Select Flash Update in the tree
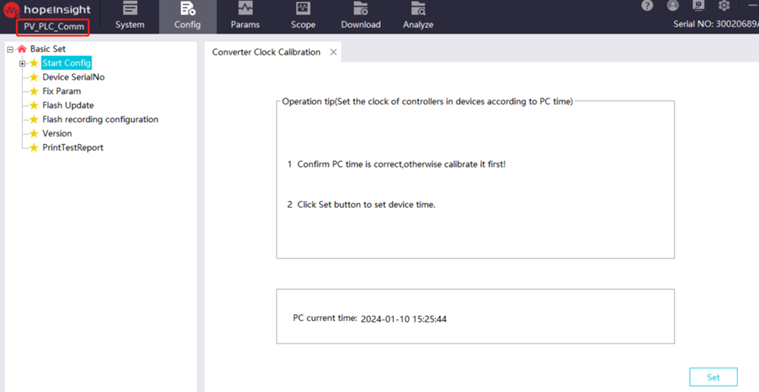Viewport: 759px width, 392px height. pyautogui.click(x=68, y=105)
